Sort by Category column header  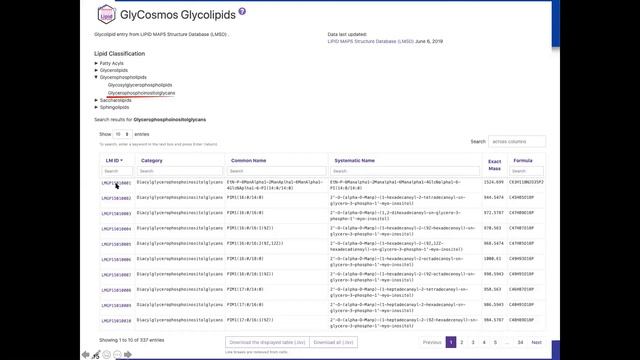click(152, 160)
